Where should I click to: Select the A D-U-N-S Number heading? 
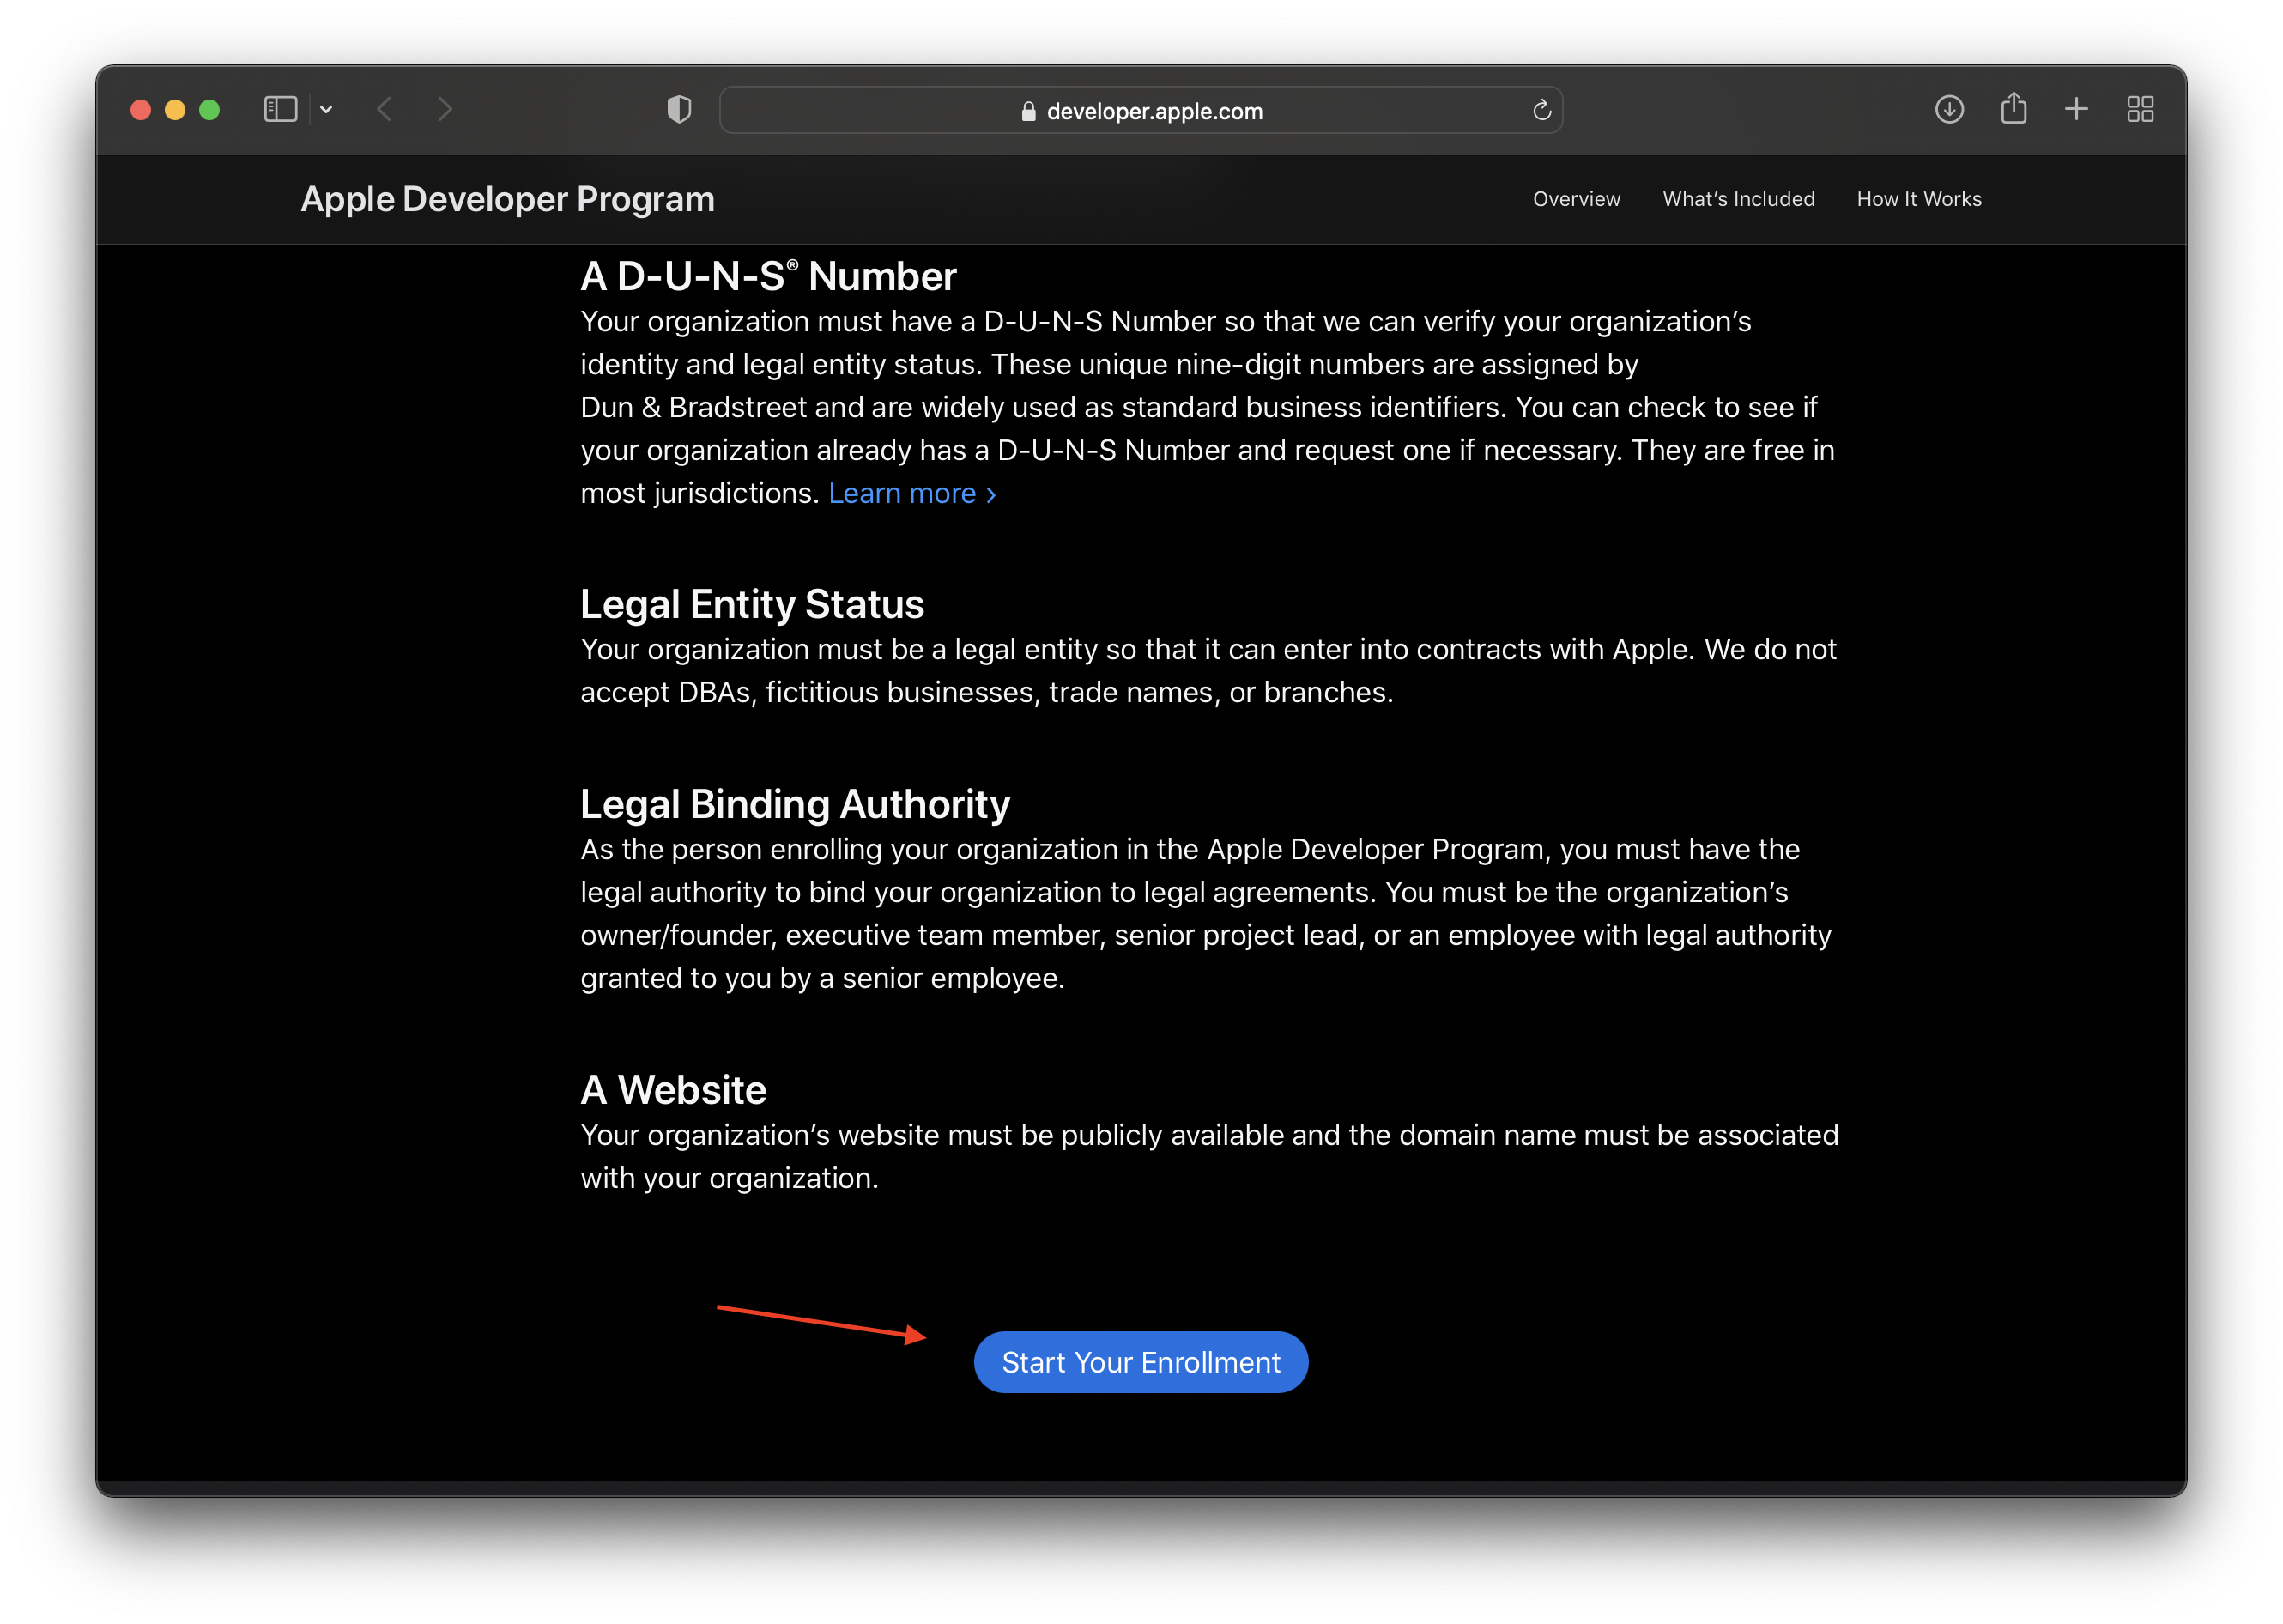tap(768, 276)
